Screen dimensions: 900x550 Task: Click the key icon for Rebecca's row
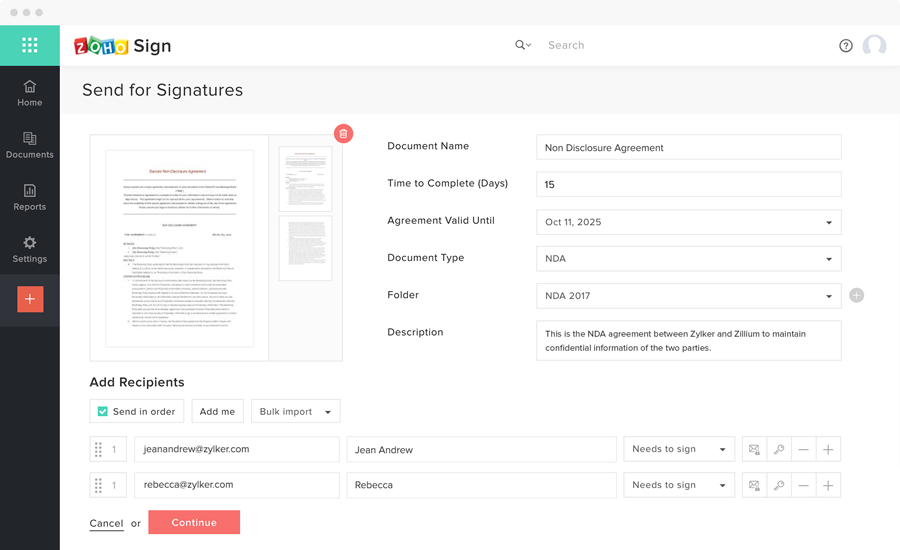point(779,485)
